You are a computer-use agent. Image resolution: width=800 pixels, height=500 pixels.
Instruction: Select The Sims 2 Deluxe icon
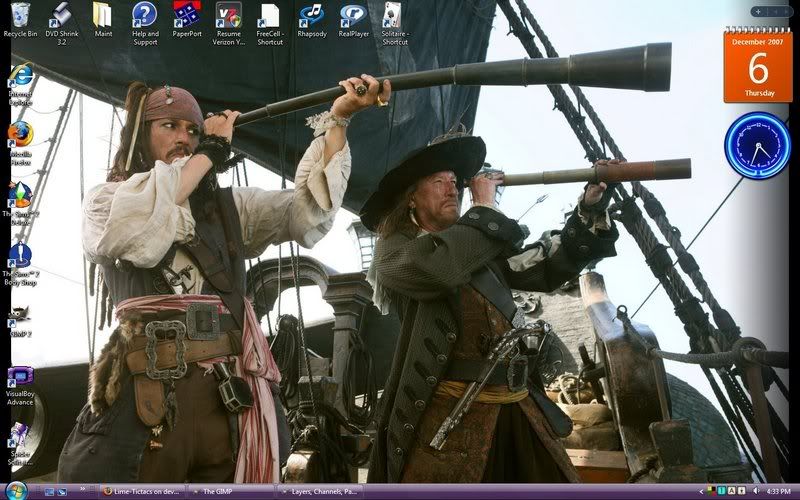pos(20,204)
